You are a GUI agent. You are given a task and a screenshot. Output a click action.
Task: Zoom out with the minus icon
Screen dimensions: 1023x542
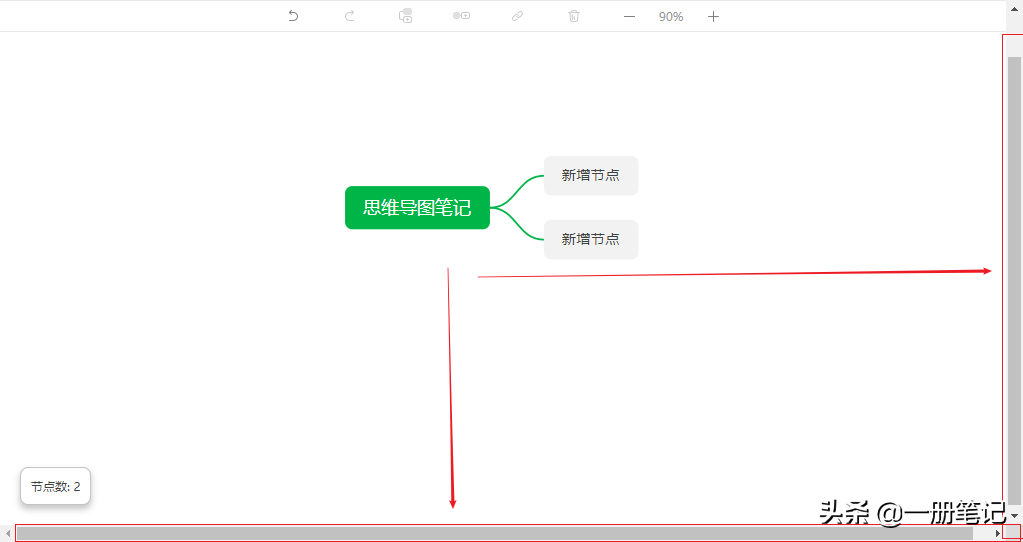(x=629, y=17)
